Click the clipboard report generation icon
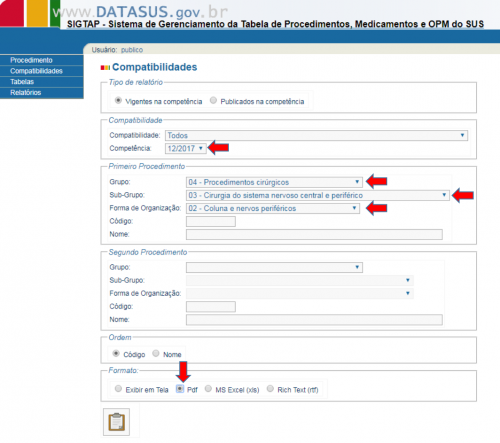The image size is (500, 443). pos(116,422)
